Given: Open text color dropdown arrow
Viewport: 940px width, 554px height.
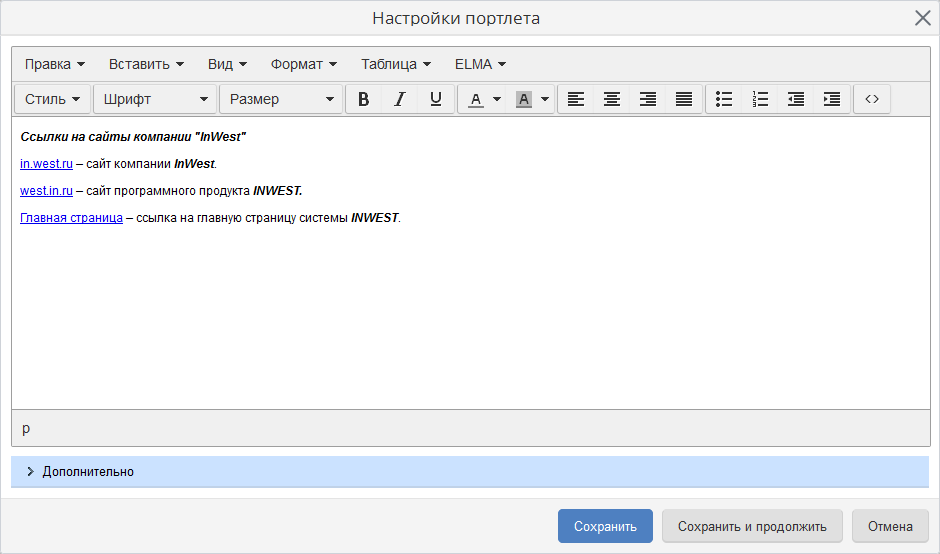Looking at the screenshot, I should pyautogui.click(x=497, y=99).
